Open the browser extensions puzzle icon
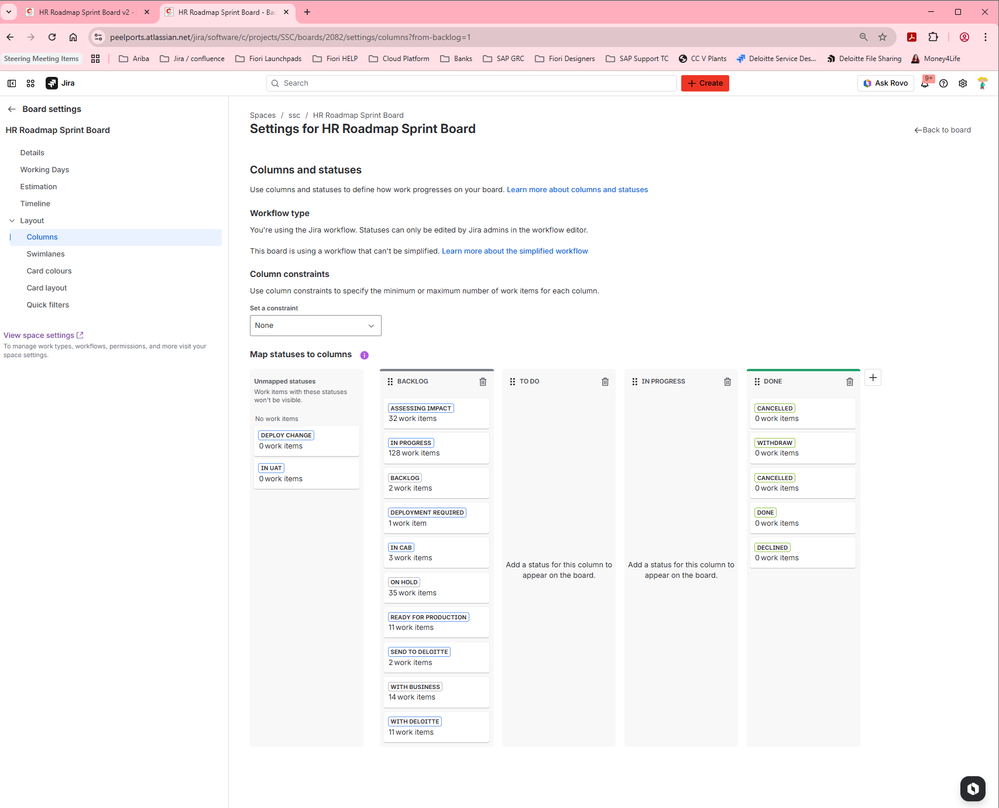The image size is (999, 808). 933,36
